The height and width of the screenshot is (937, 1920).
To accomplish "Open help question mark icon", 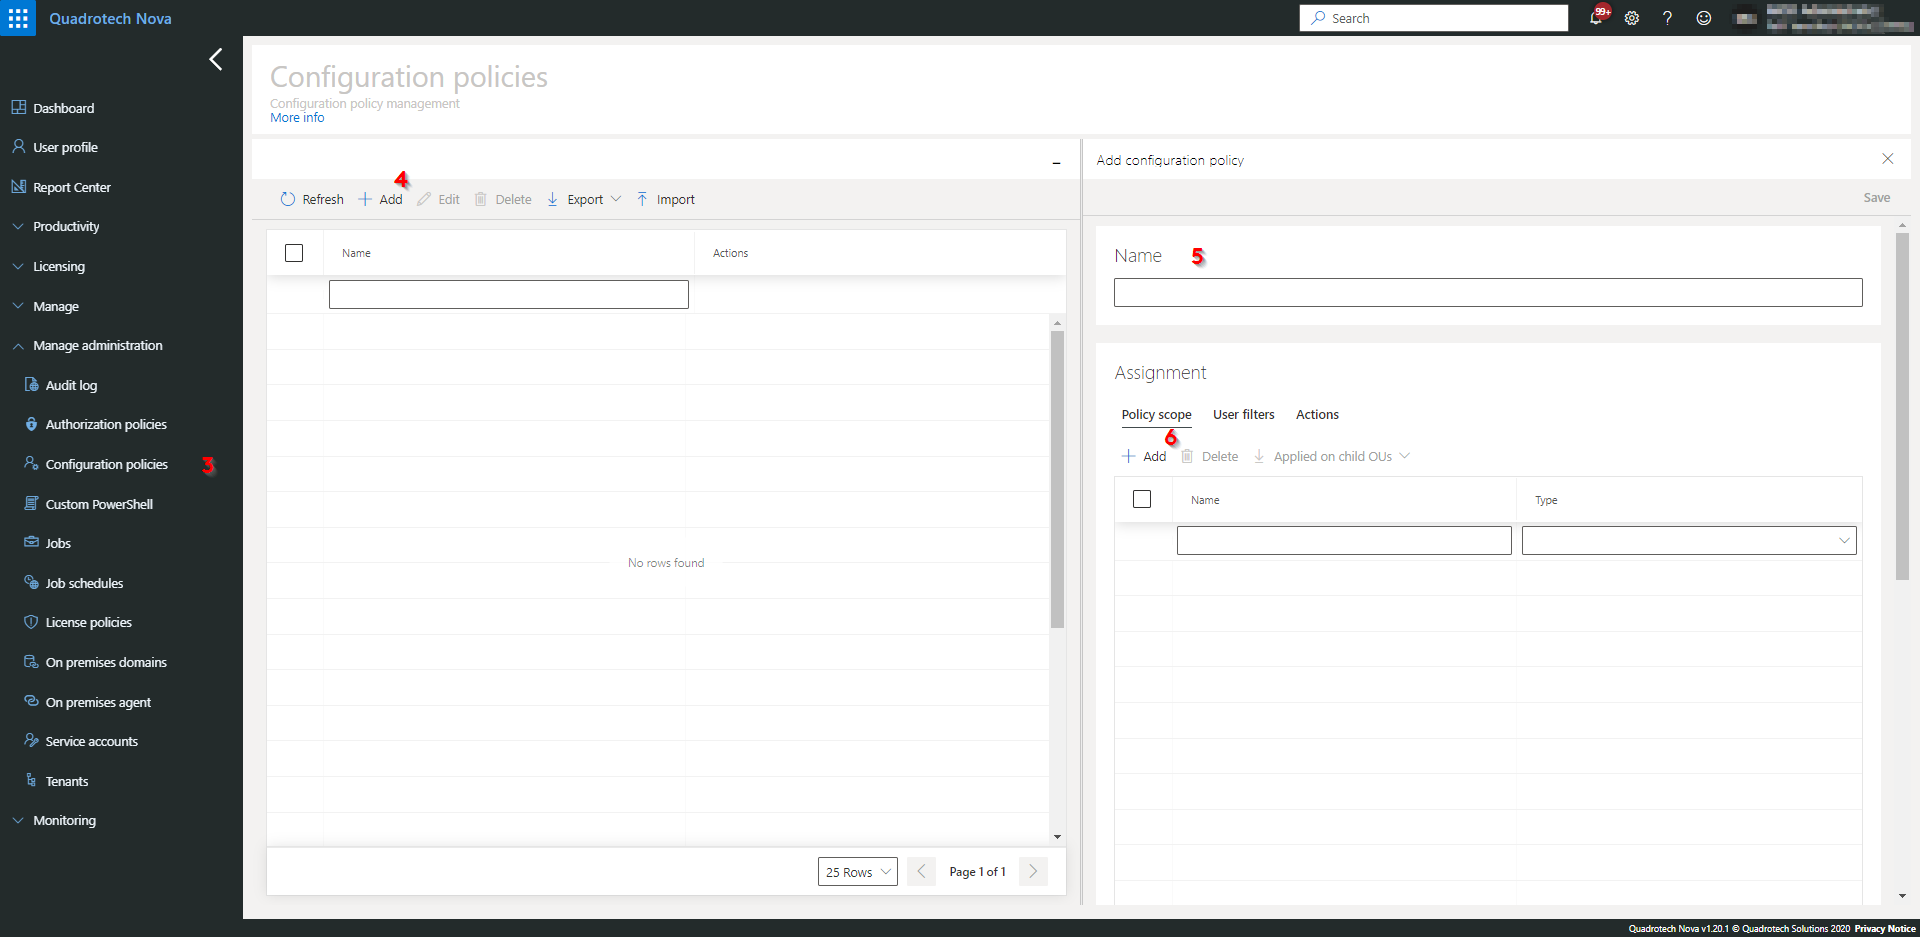I will [x=1667, y=18].
